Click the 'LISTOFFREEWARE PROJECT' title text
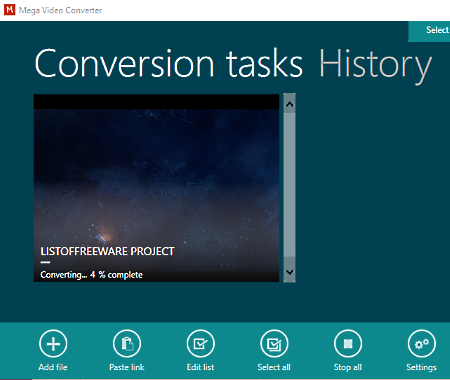The width and height of the screenshot is (450, 380). [x=107, y=251]
